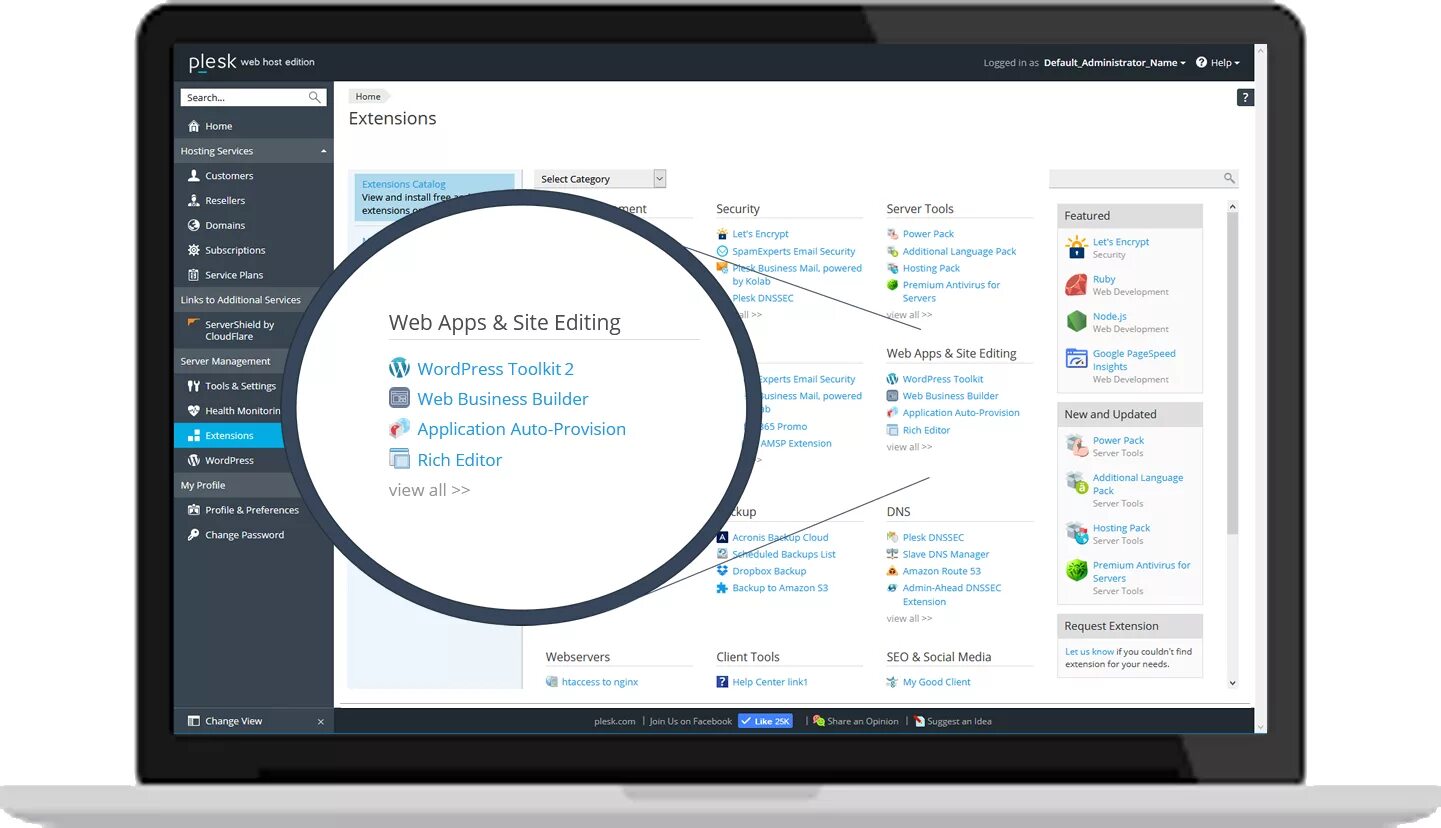This screenshot has width=1441, height=828.
Task: Click view all under Web Apps & Site Editing
Action: [x=909, y=447]
